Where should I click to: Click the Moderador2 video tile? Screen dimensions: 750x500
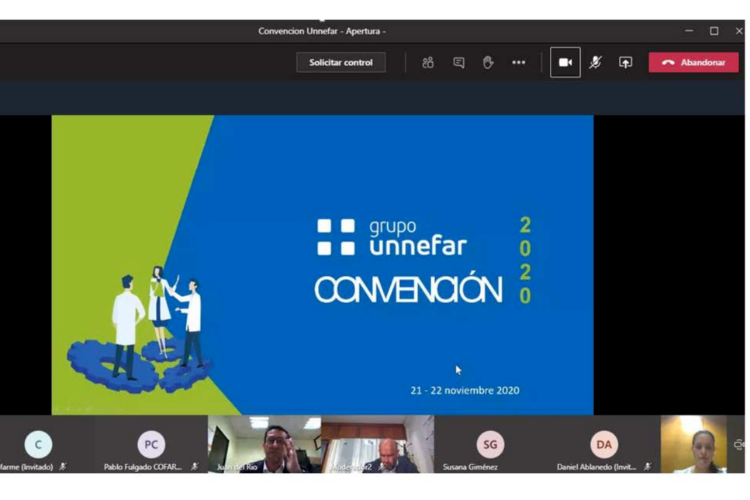(377, 444)
